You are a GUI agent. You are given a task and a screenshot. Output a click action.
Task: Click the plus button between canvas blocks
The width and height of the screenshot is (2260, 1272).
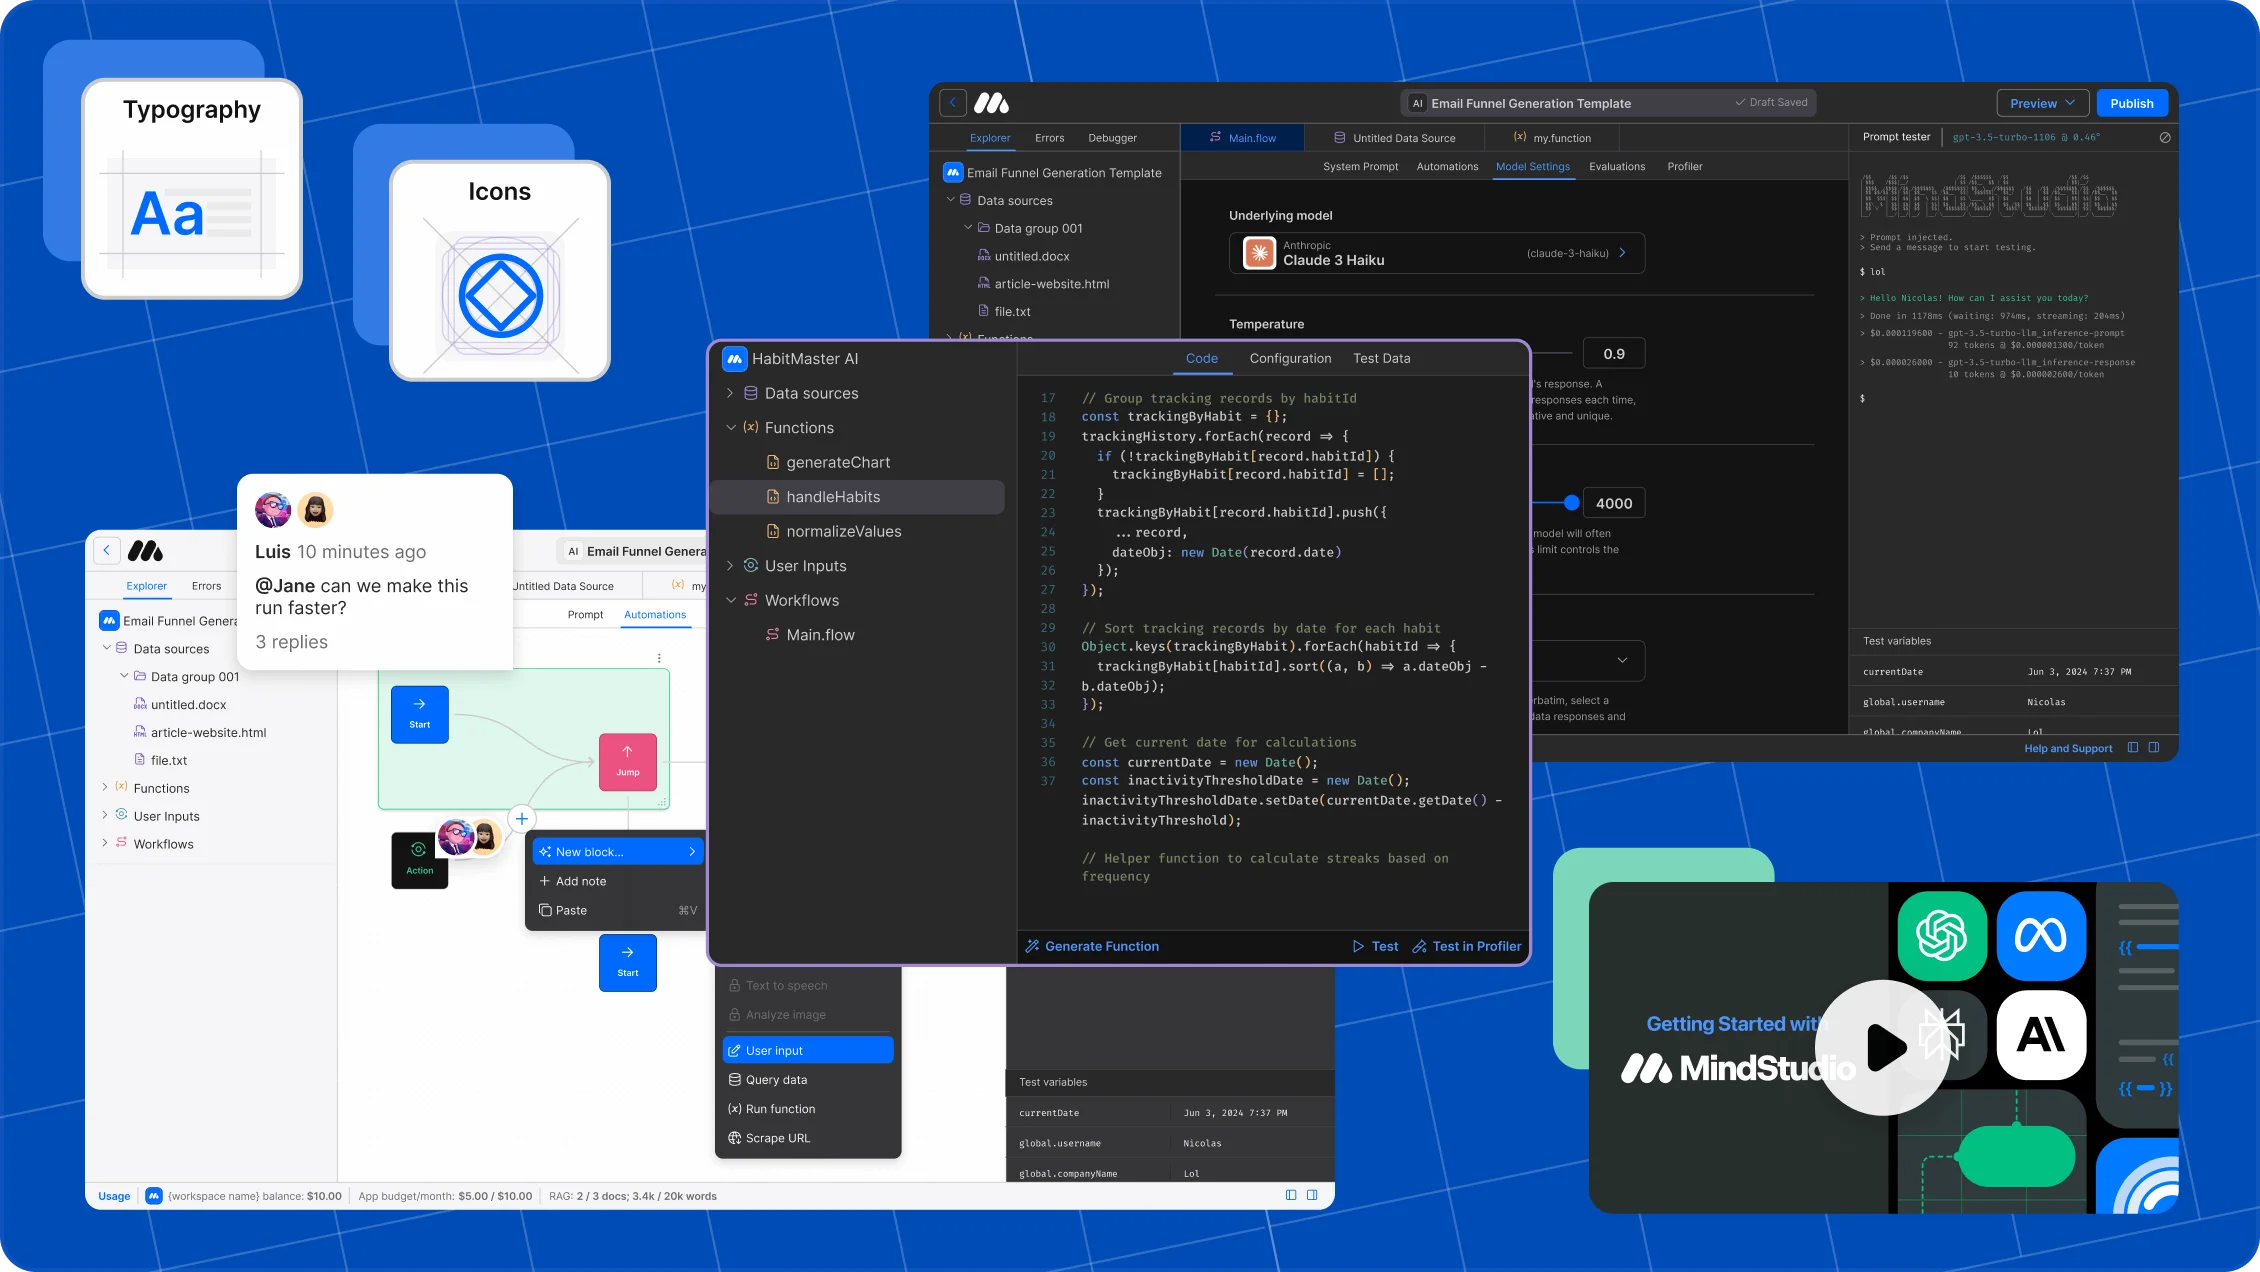point(521,818)
